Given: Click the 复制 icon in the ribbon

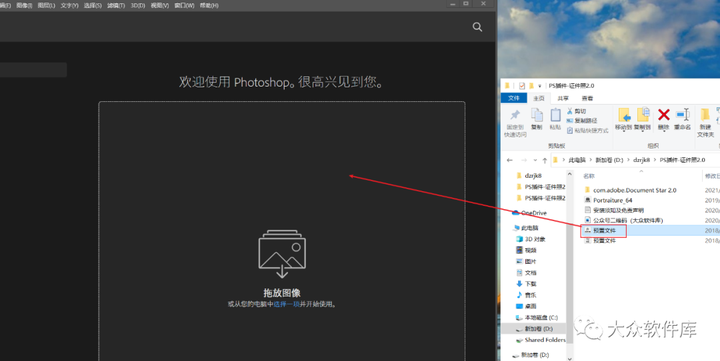Looking at the screenshot, I should pyautogui.click(x=536, y=115).
